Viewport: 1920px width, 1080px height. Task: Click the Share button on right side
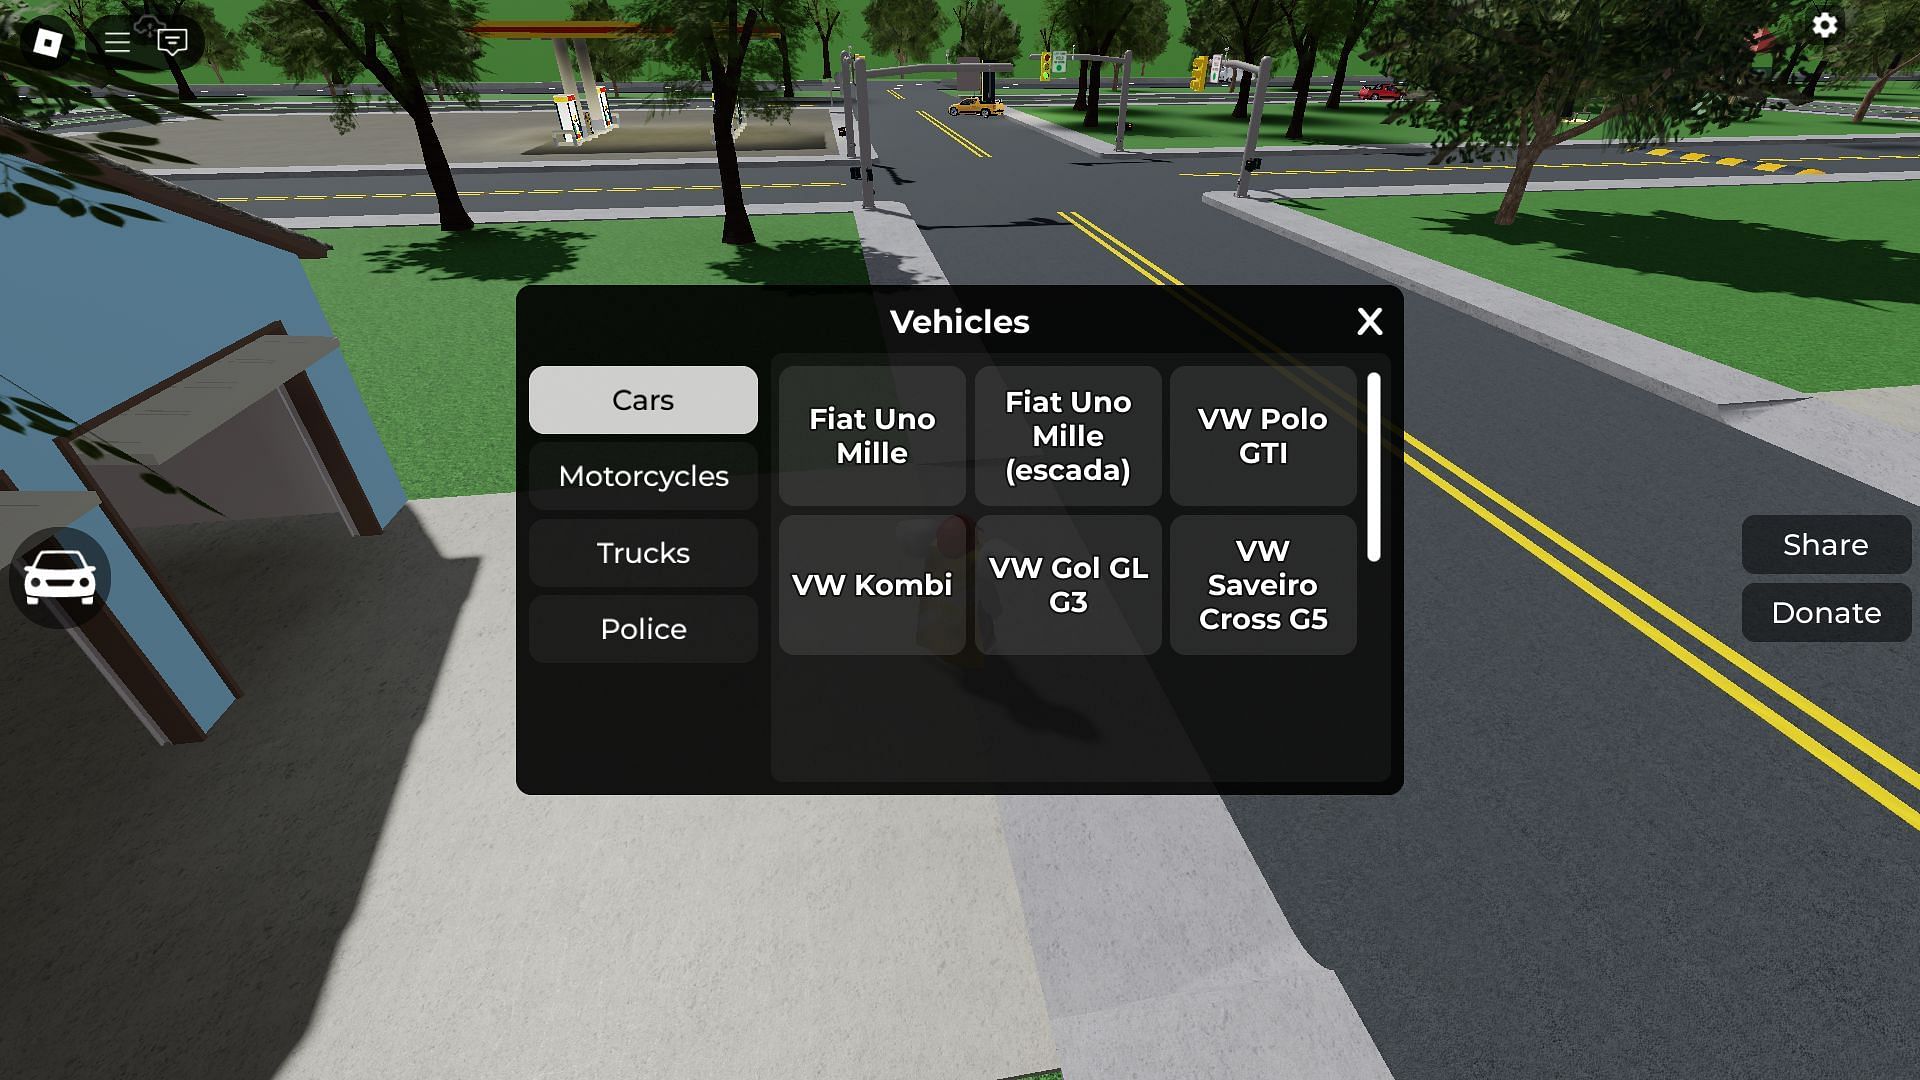(1826, 543)
